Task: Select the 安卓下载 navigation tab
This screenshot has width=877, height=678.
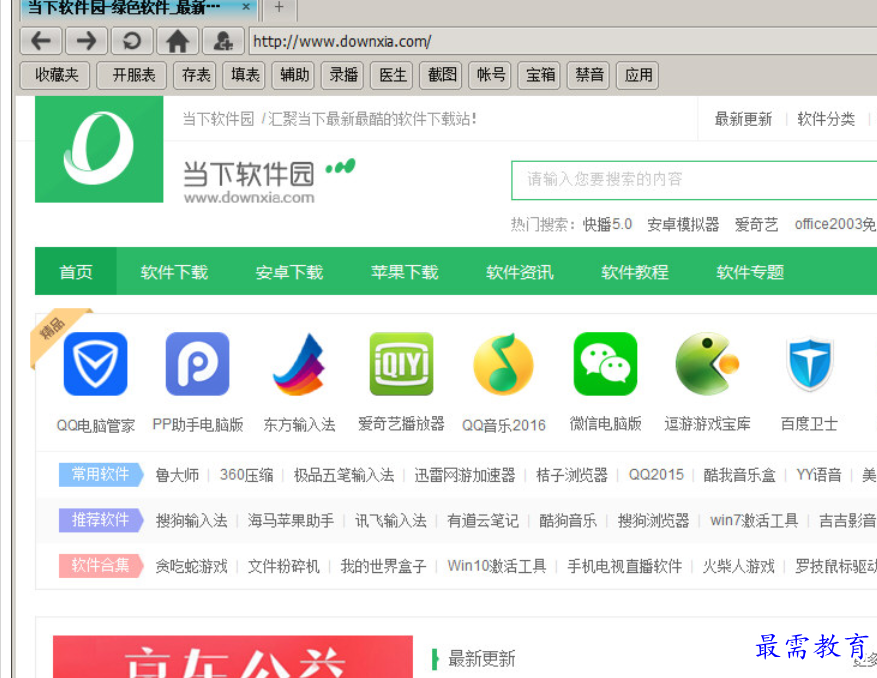Action: point(290,272)
